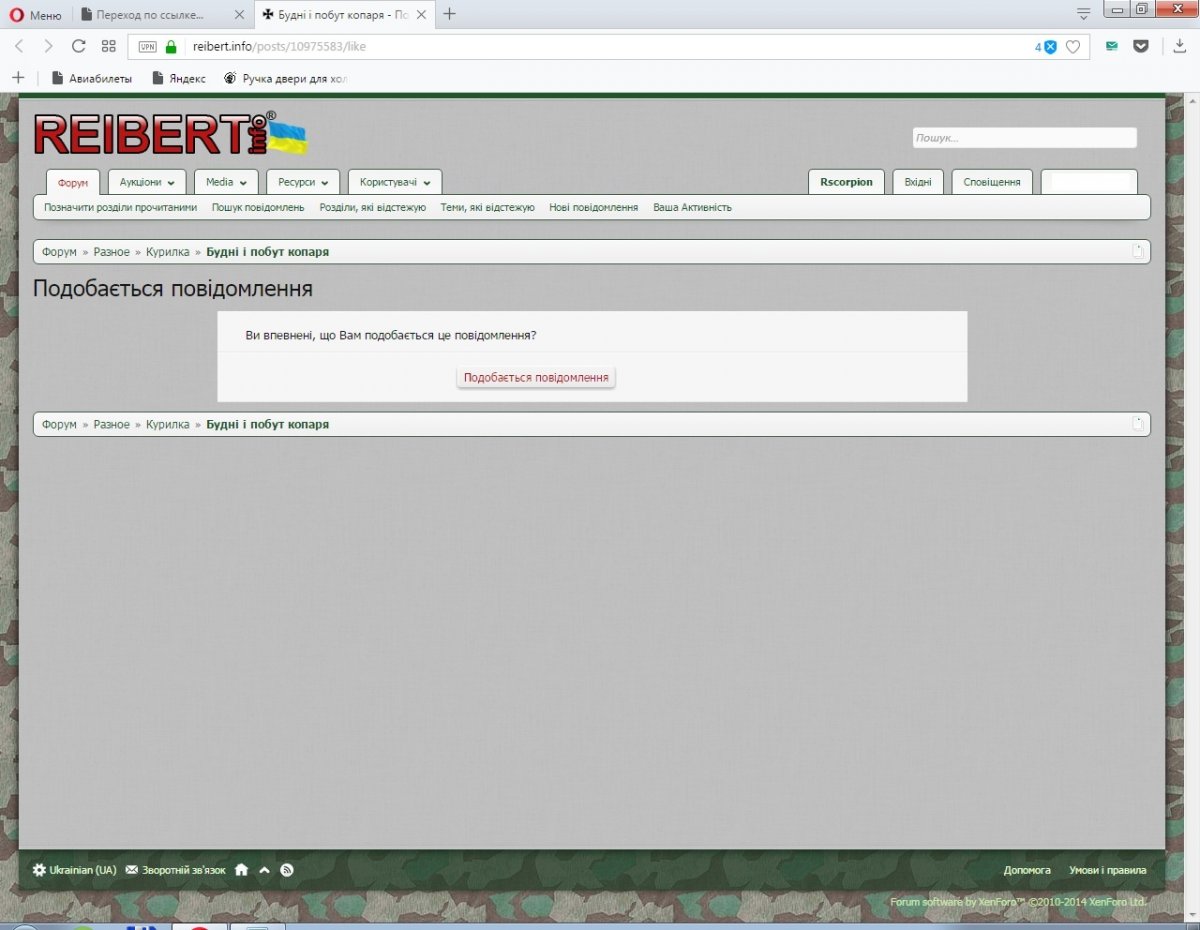
Task: Toggle the VPN badge in address bar
Action: pyautogui.click(x=147, y=46)
